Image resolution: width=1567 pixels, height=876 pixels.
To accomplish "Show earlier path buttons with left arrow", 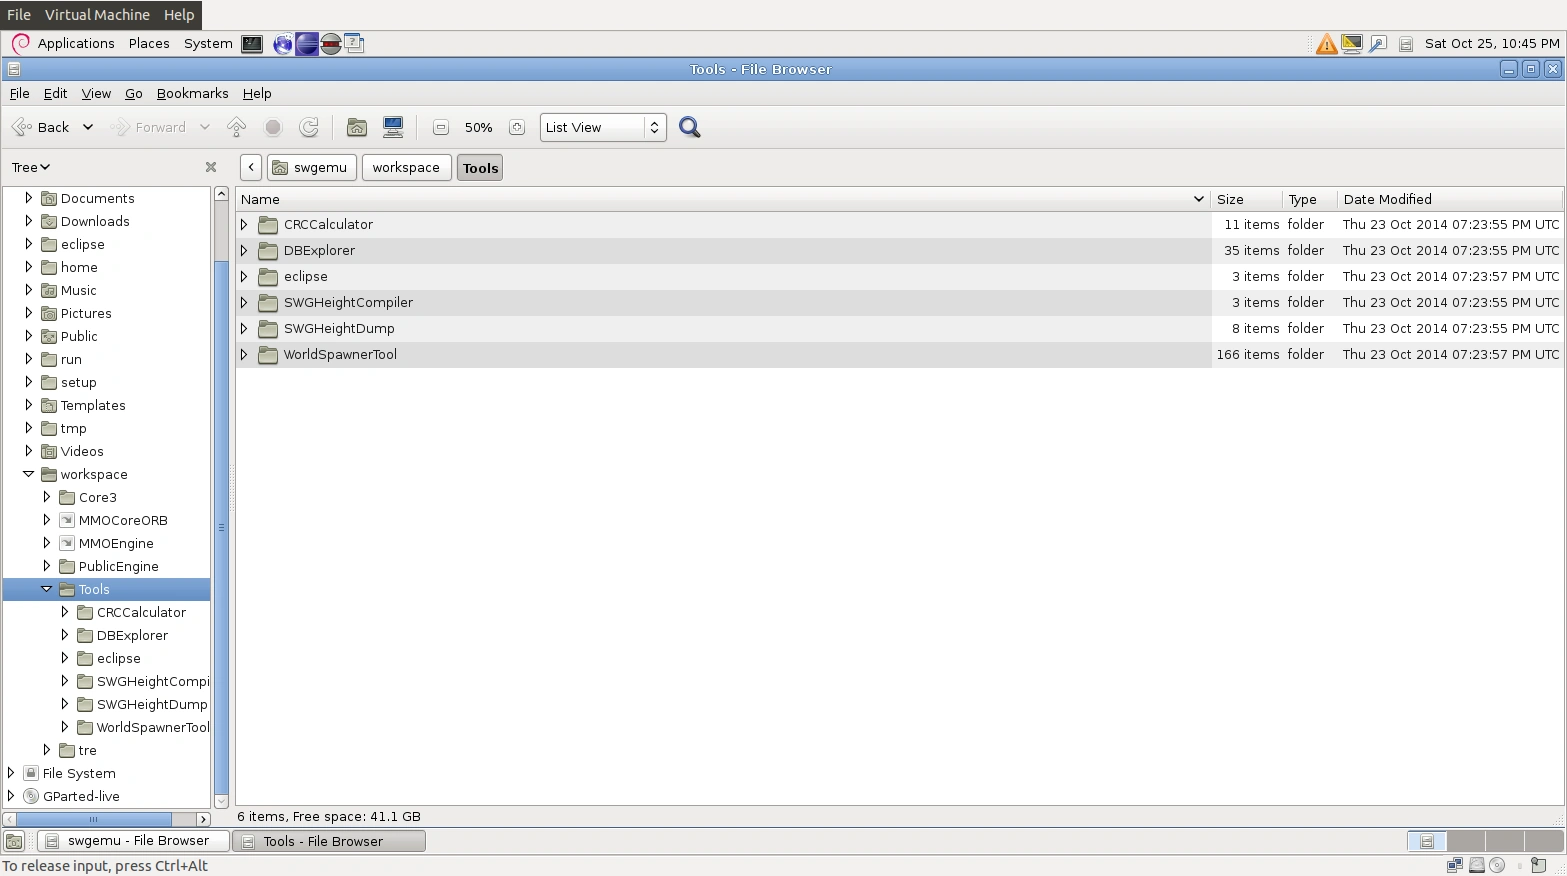I will (x=251, y=168).
